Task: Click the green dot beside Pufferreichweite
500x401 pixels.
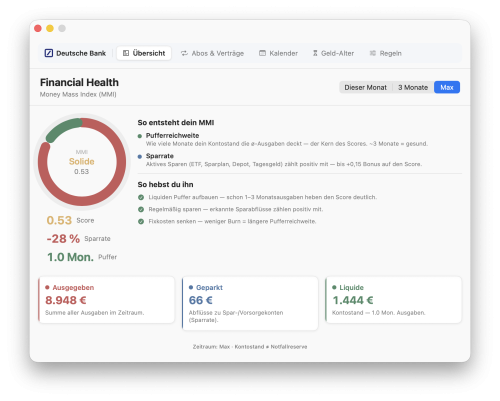Action: pos(140,136)
